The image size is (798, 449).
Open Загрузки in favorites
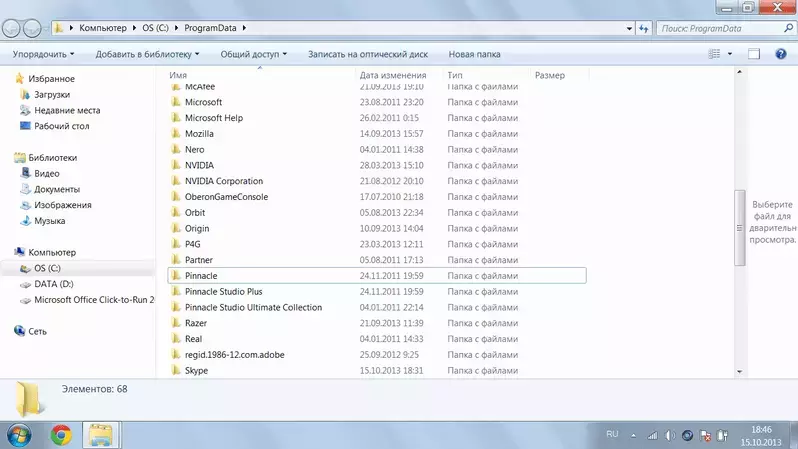52,94
